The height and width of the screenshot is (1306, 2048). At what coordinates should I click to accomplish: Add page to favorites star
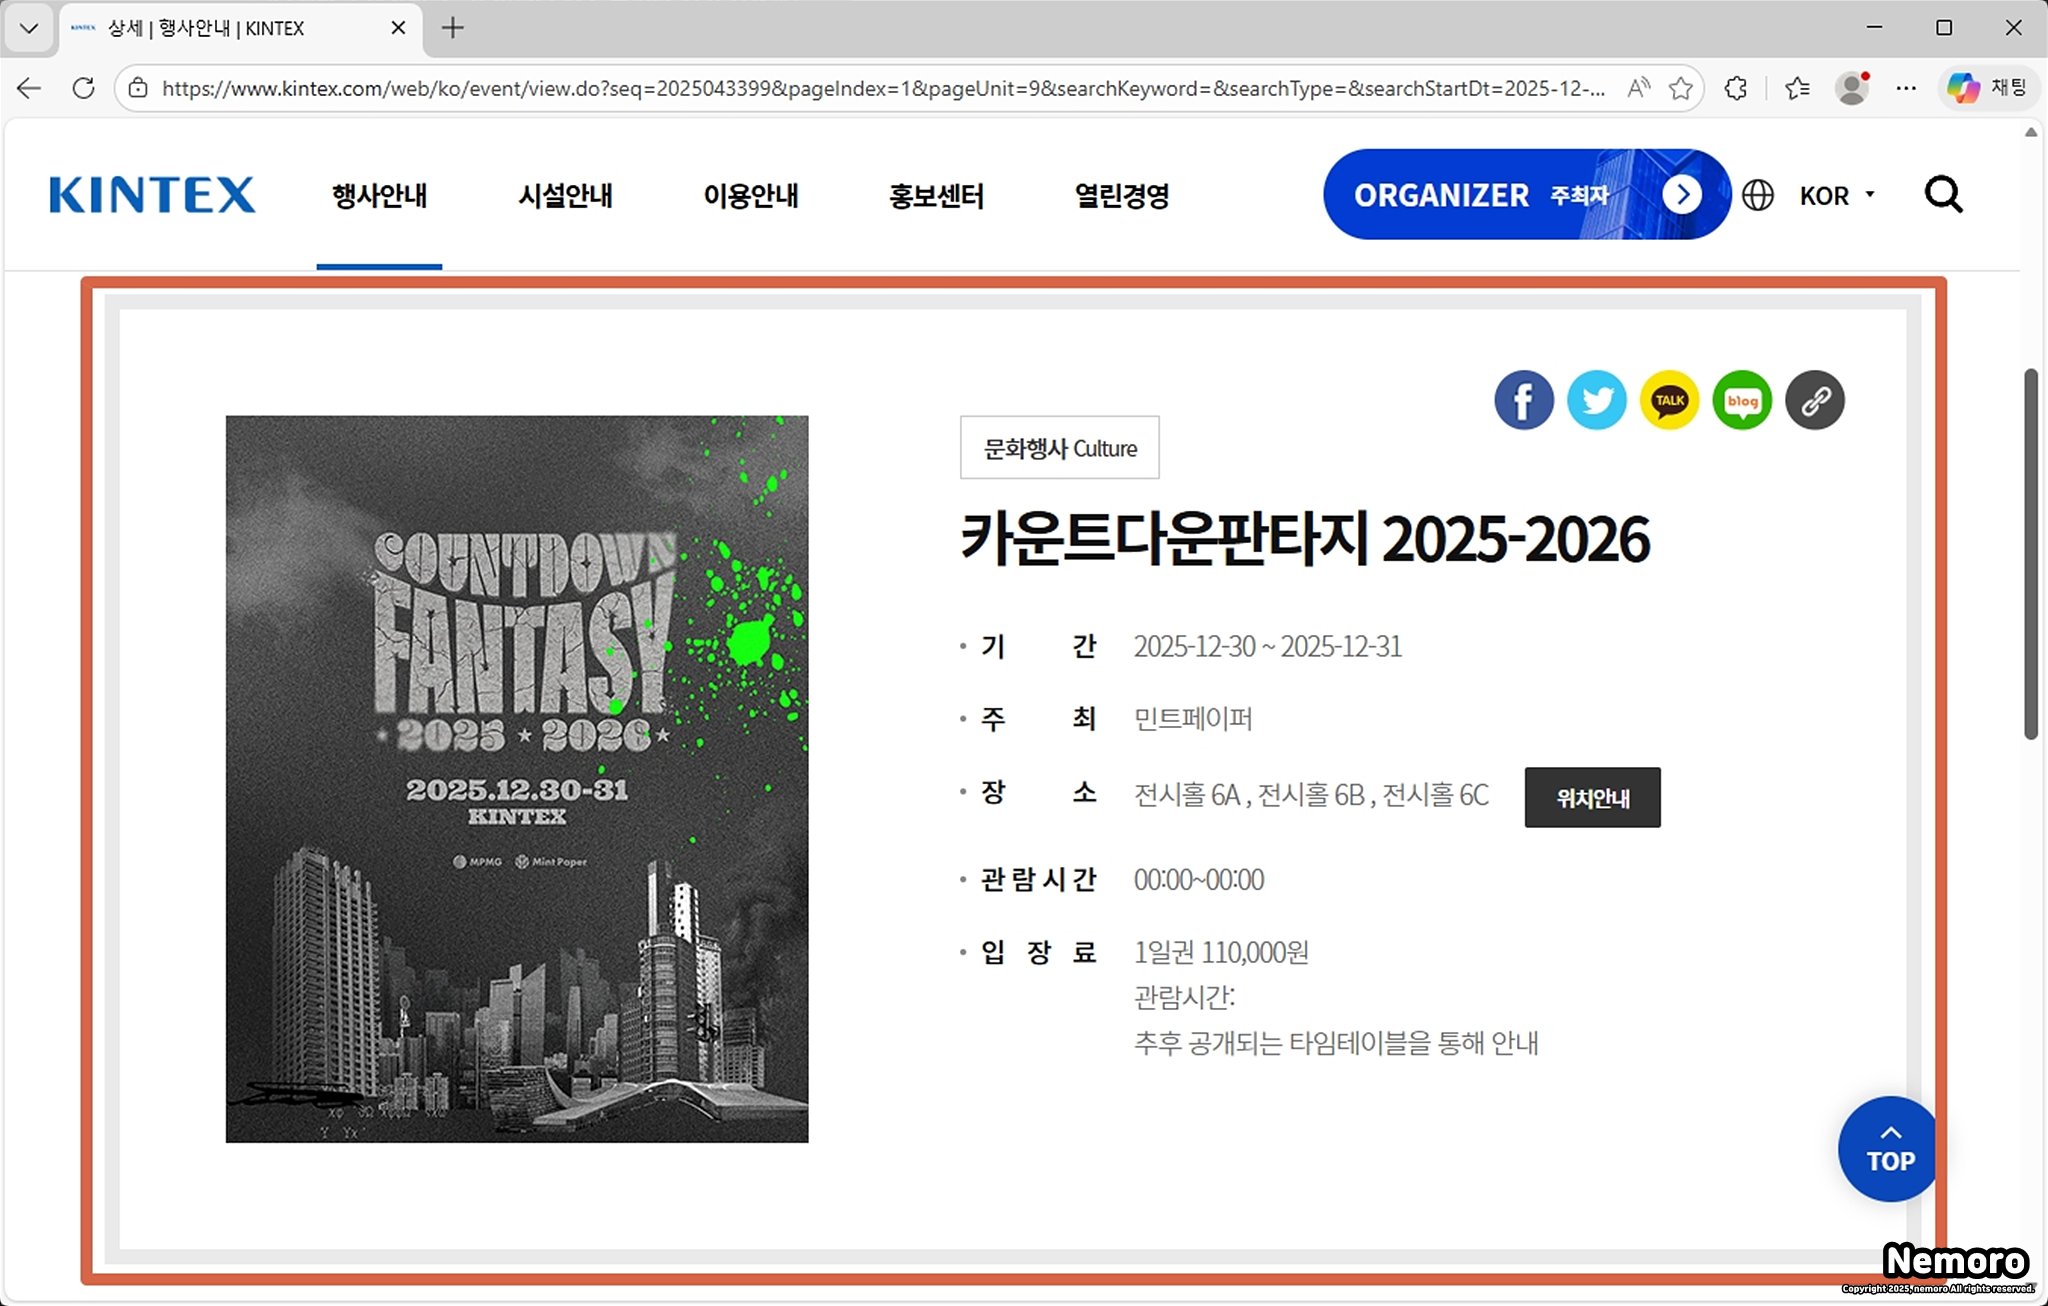click(x=1681, y=88)
